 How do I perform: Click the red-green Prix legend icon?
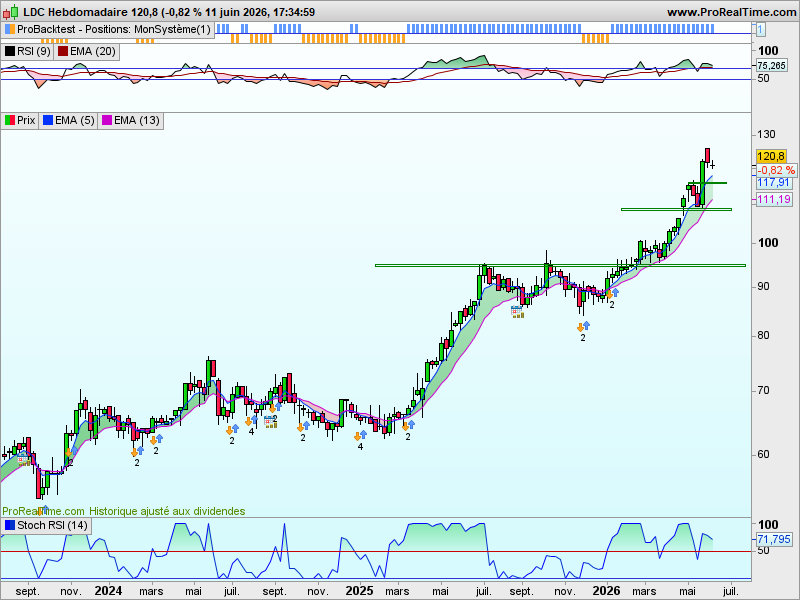[x=10, y=121]
